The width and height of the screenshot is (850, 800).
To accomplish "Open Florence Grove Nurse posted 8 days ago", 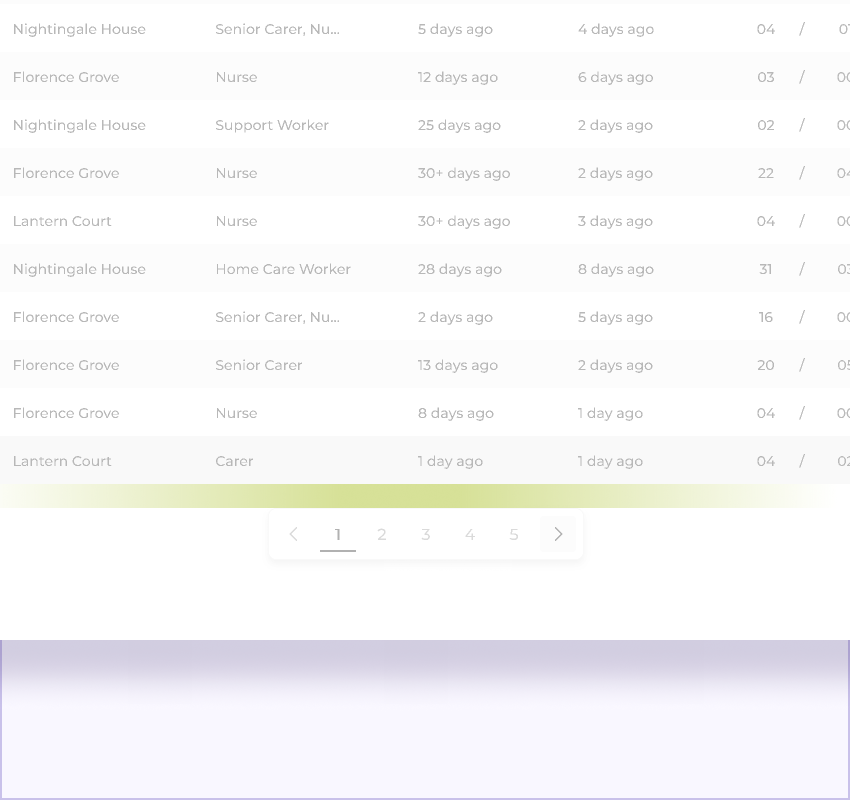I will [425, 412].
